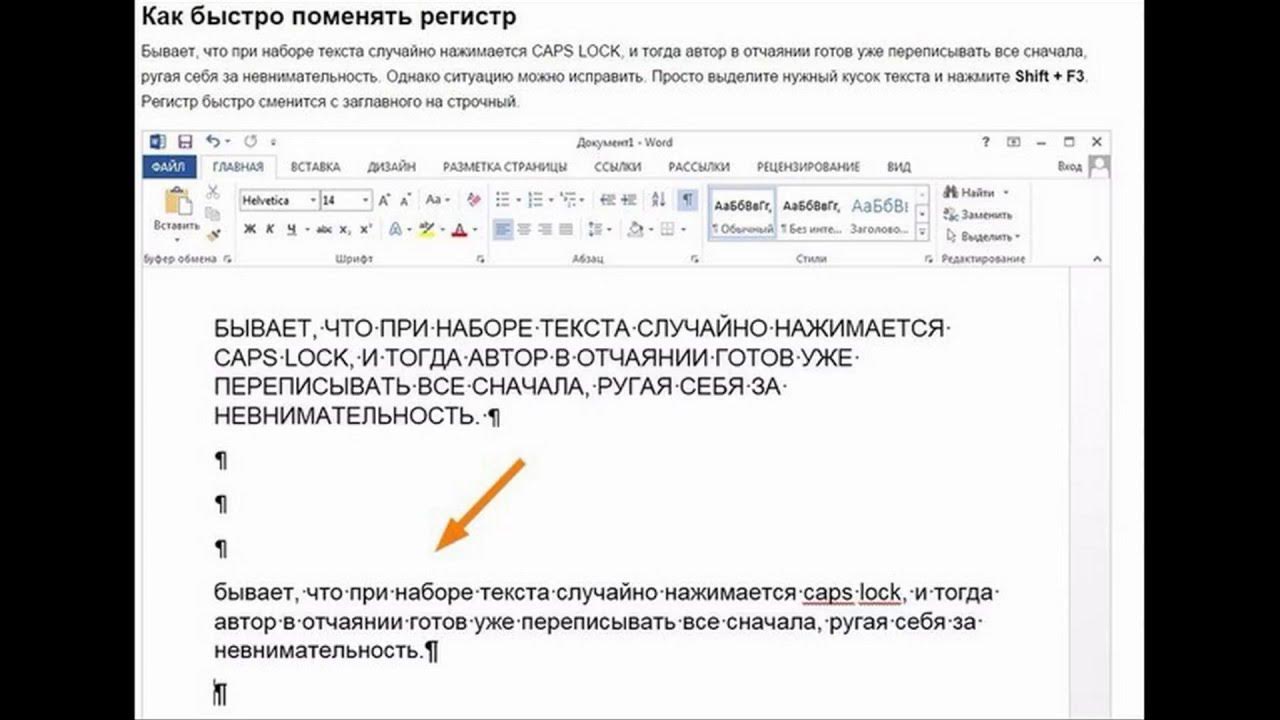
Task: Open Word Help question mark
Action: [x=986, y=142]
